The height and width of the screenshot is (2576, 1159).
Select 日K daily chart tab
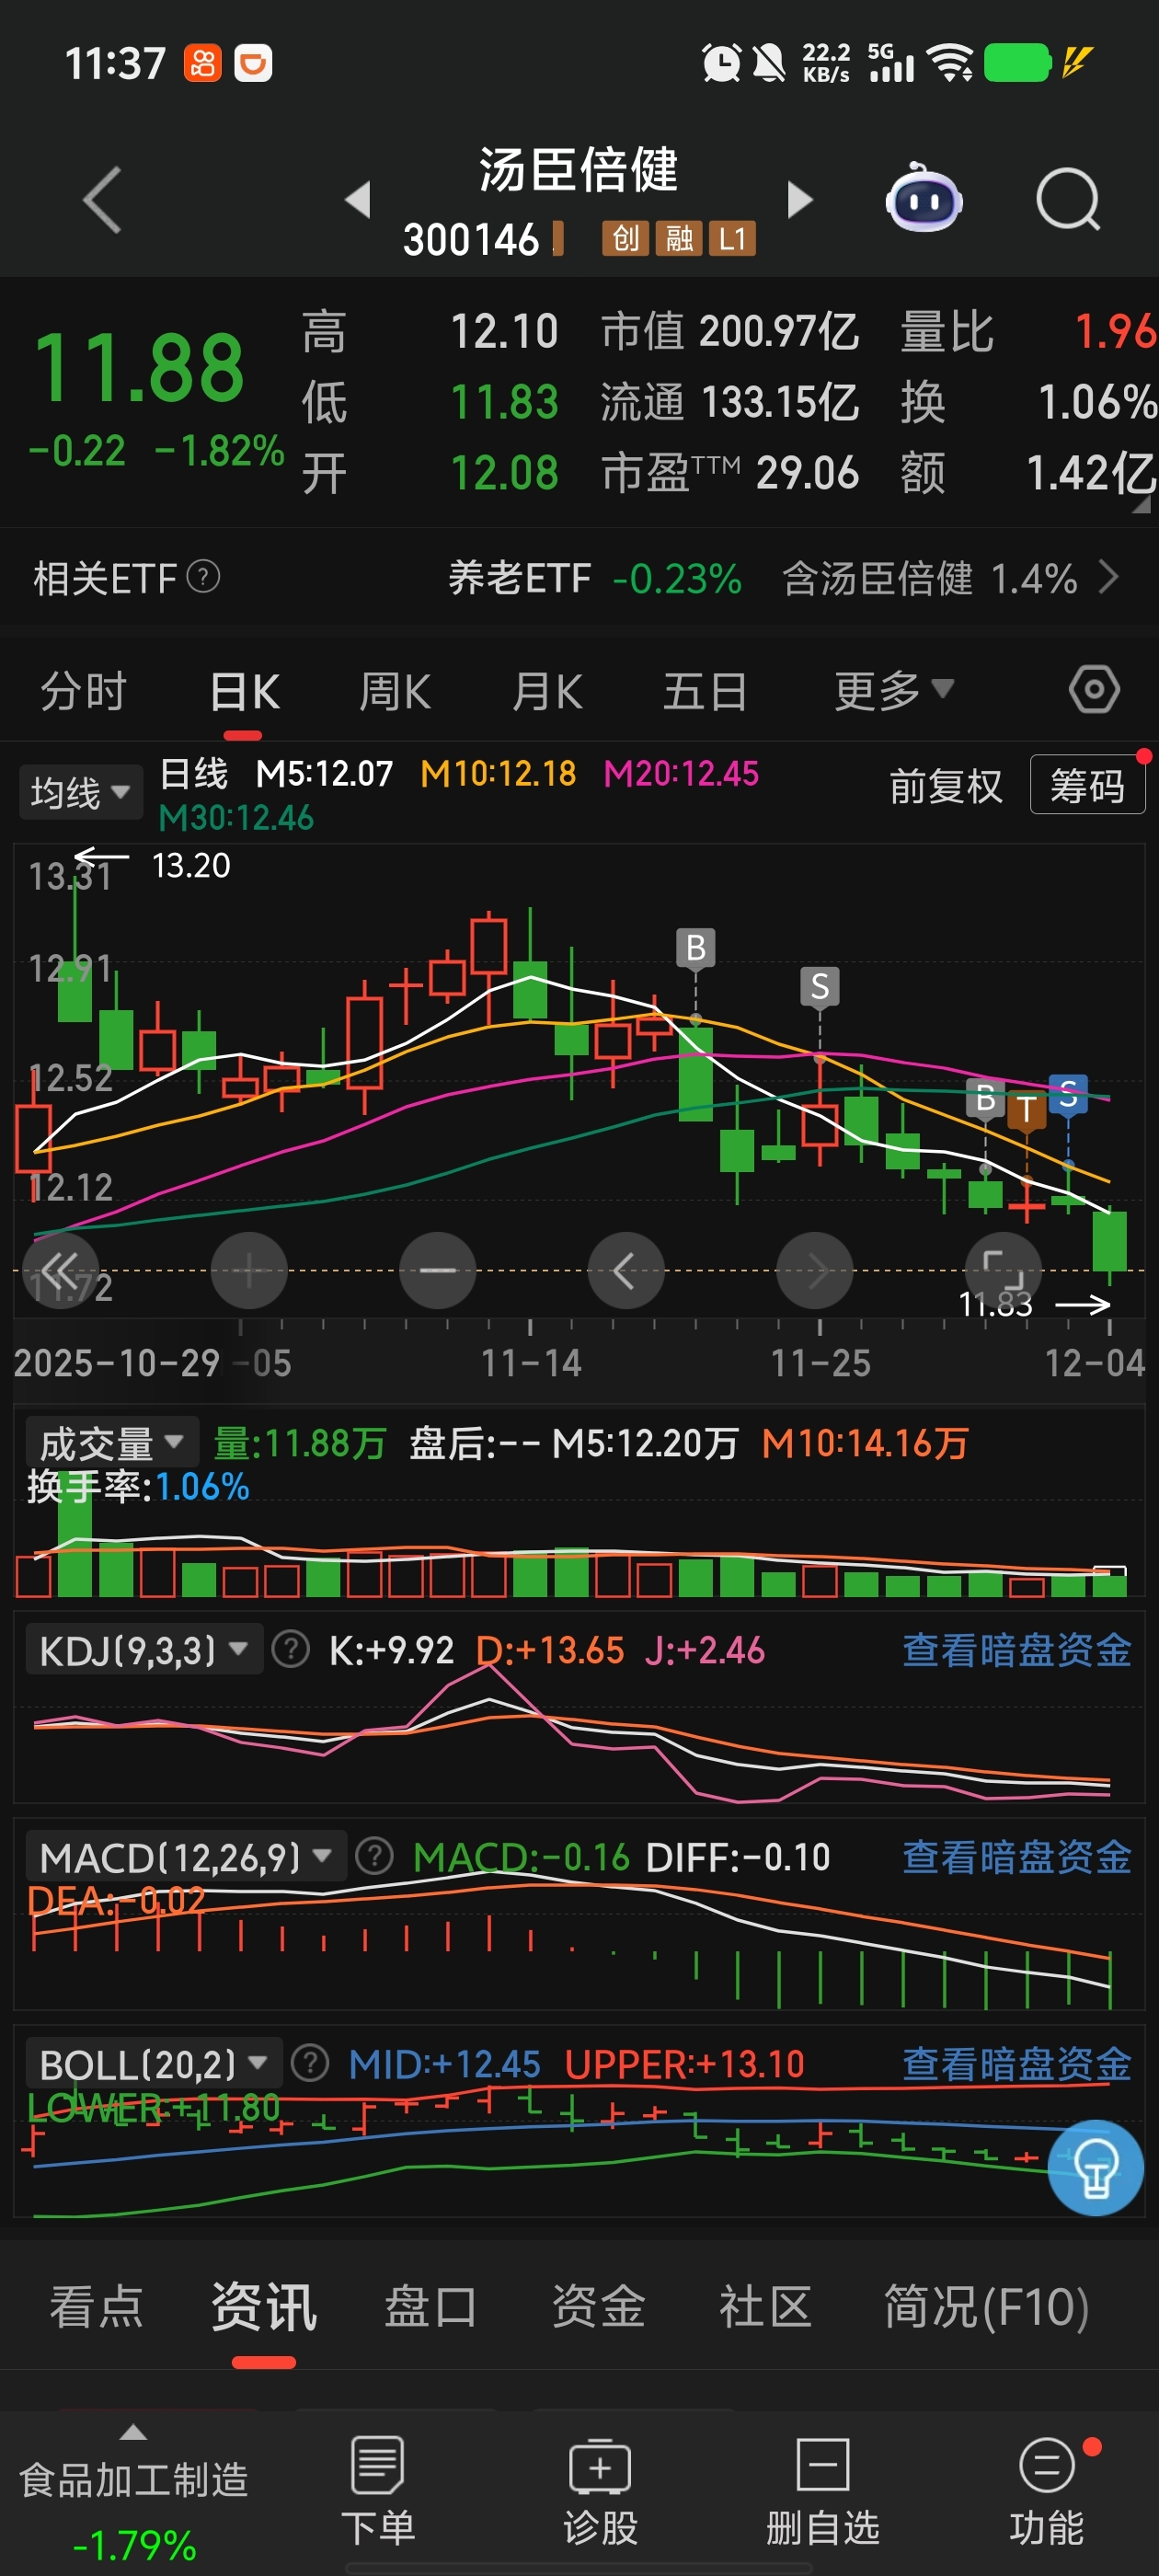(244, 691)
